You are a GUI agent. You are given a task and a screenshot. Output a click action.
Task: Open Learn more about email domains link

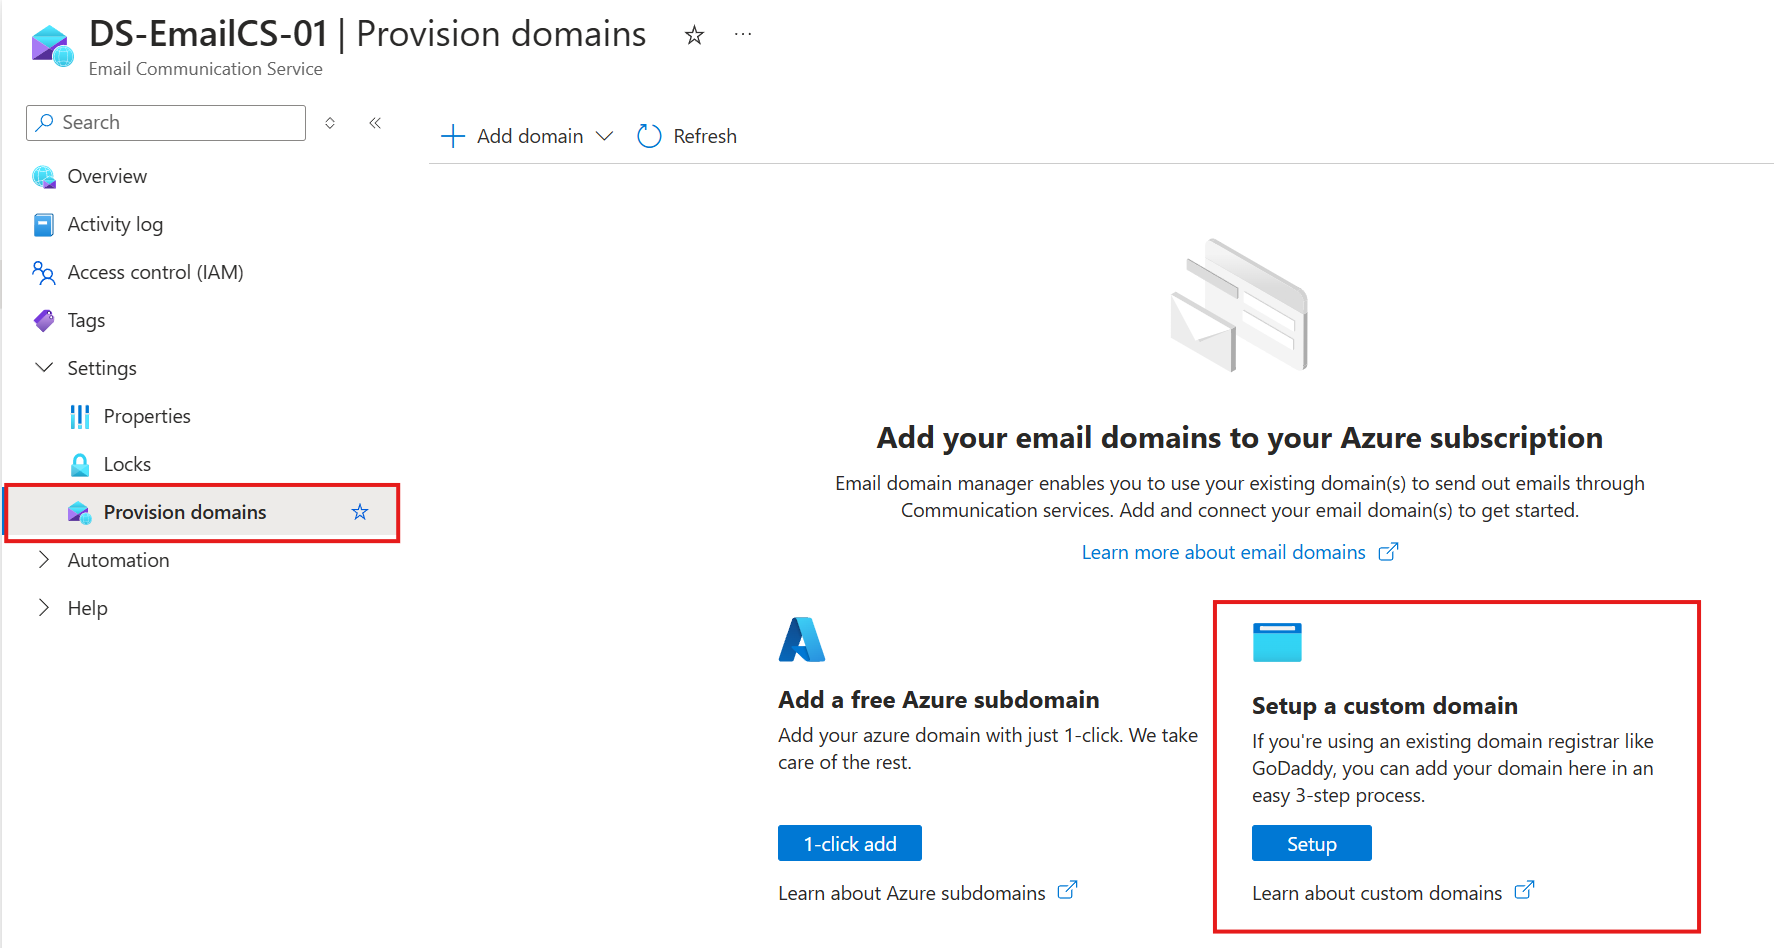click(x=1223, y=552)
